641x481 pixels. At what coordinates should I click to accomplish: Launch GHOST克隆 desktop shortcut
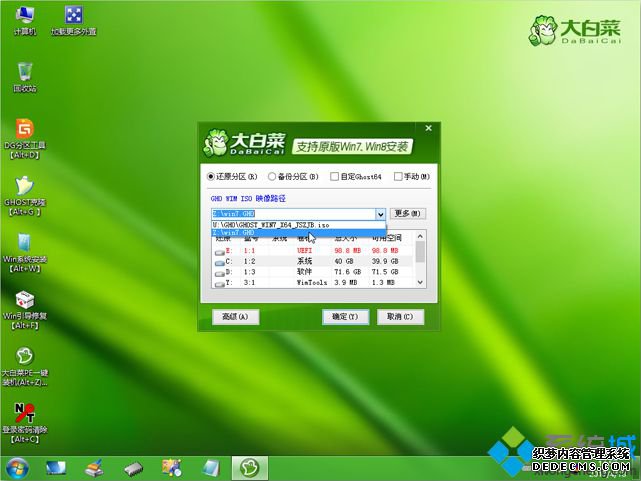pos(25,196)
